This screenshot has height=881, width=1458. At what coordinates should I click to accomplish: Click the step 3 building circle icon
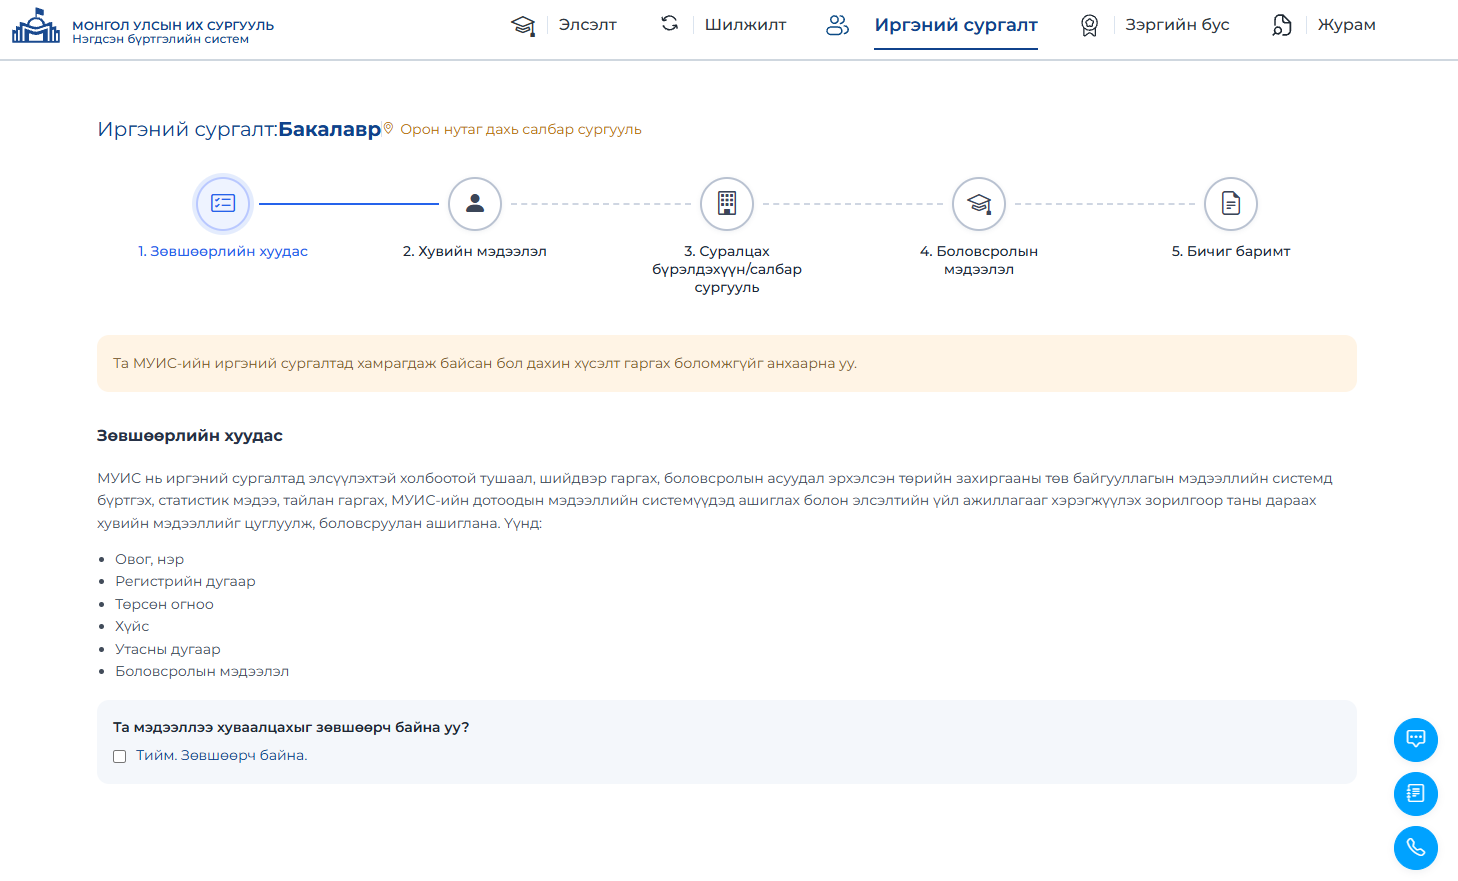[727, 204]
